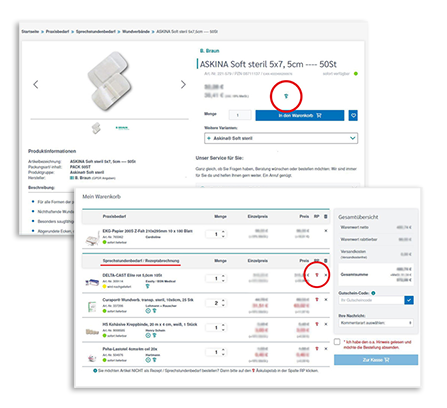This screenshot has width=447, height=408.
Task: Open 'EKG-Papier' product name in cart
Action: pyautogui.click(x=147, y=231)
